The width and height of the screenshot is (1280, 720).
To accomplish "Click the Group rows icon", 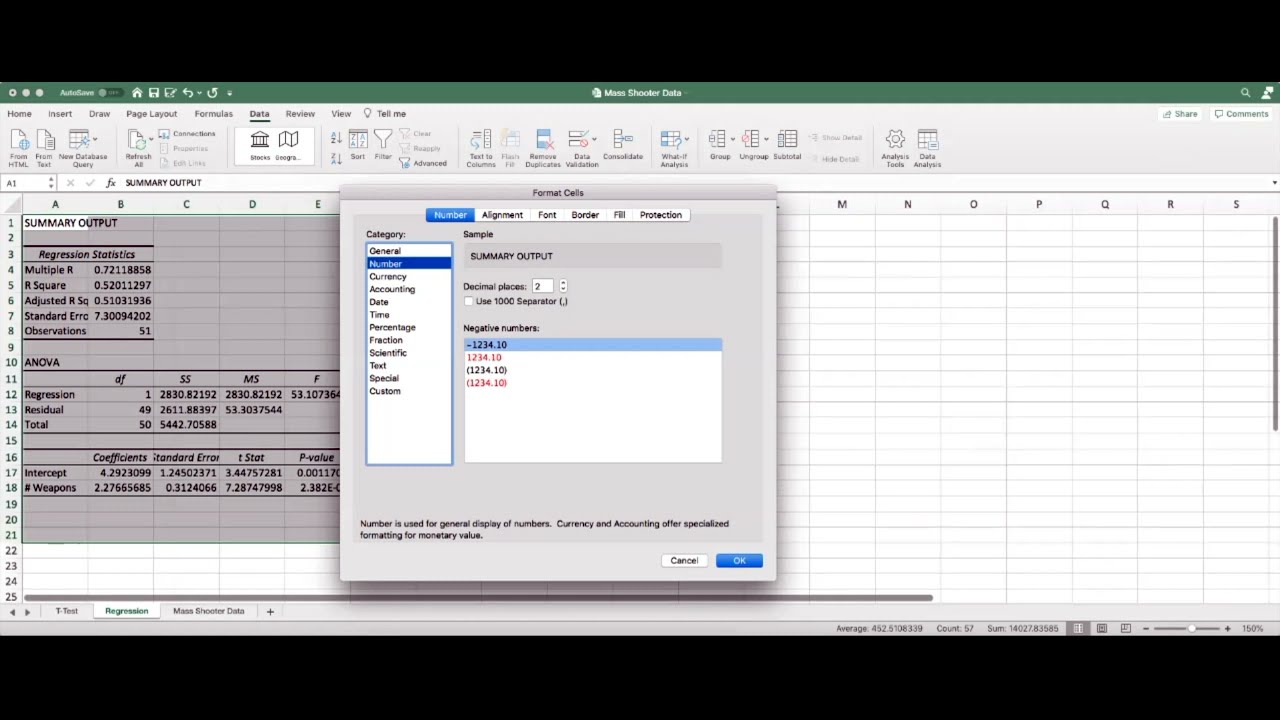I will (x=717, y=140).
